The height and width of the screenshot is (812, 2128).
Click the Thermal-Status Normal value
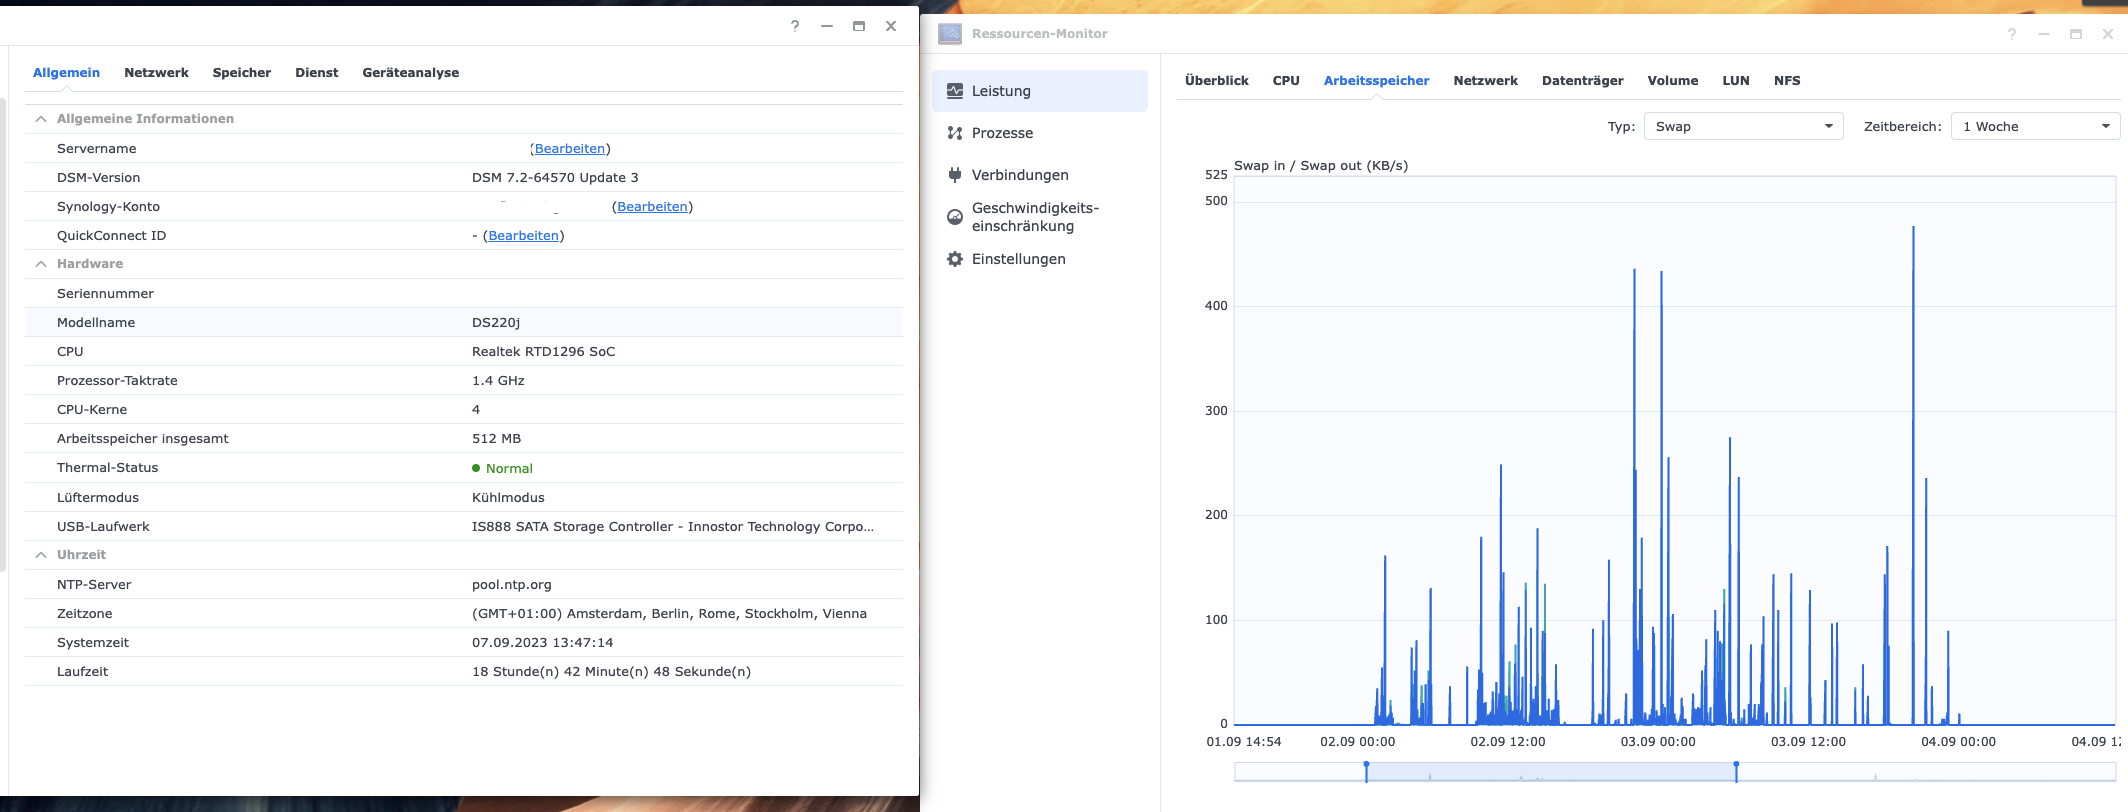click(x=502, y=468)
